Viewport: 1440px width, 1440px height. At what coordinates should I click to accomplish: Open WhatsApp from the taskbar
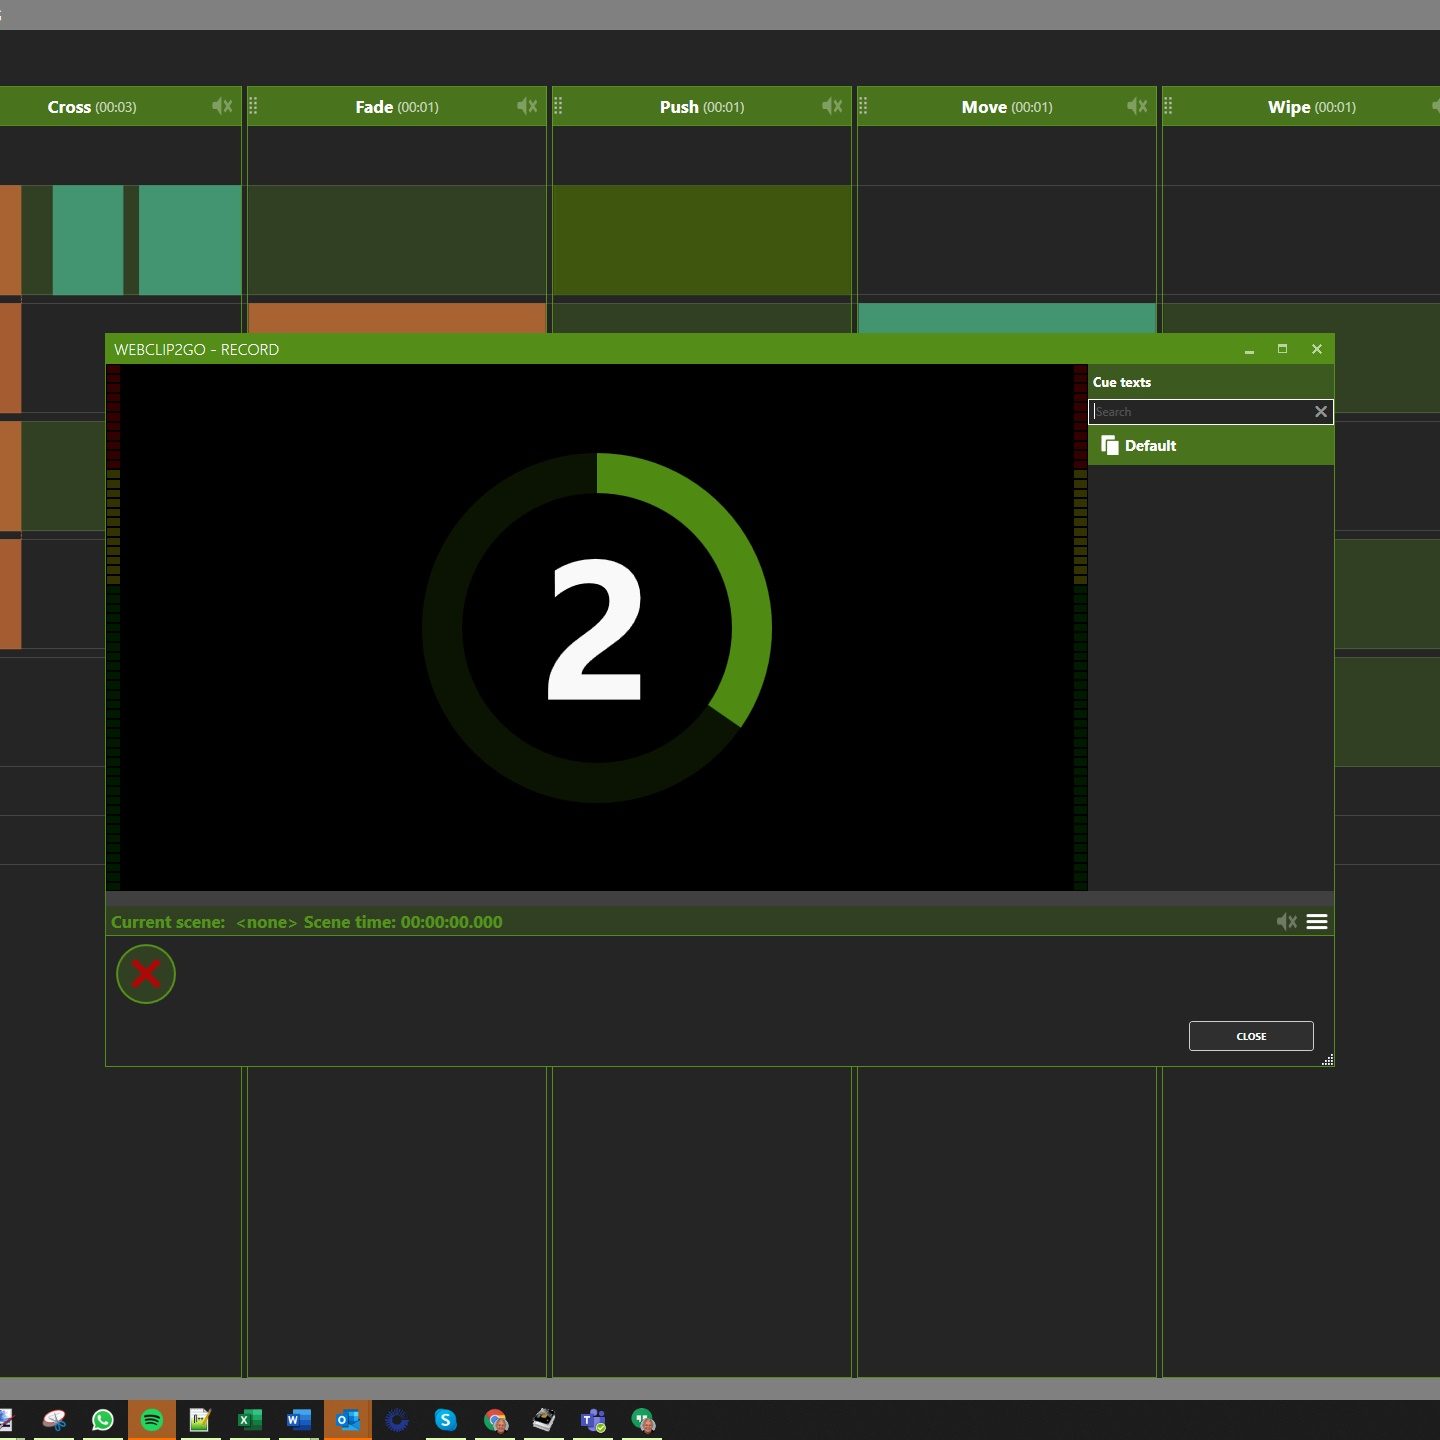coord(103,1420)
